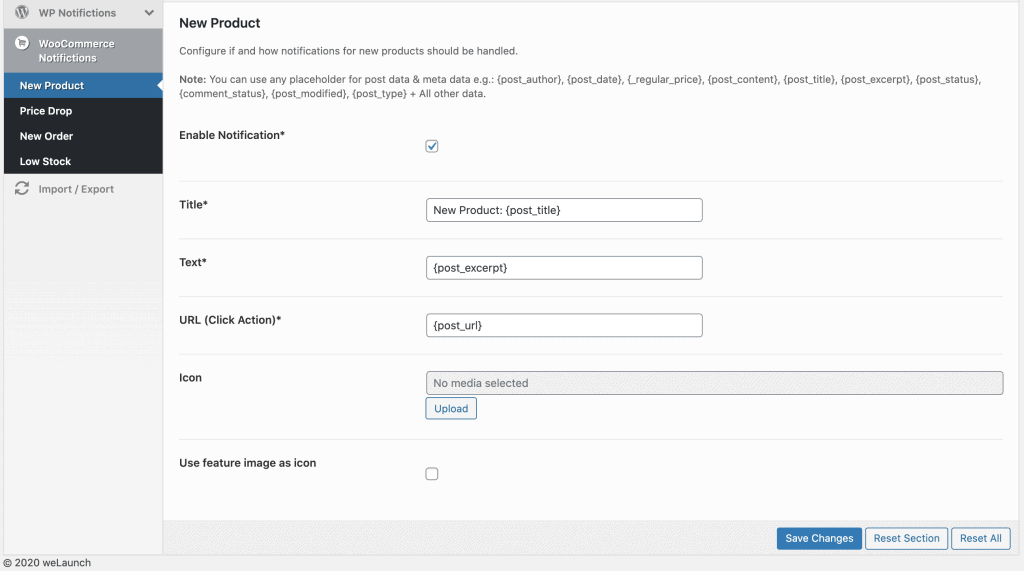Uncheck the Enable Notification checkbox

432,146
